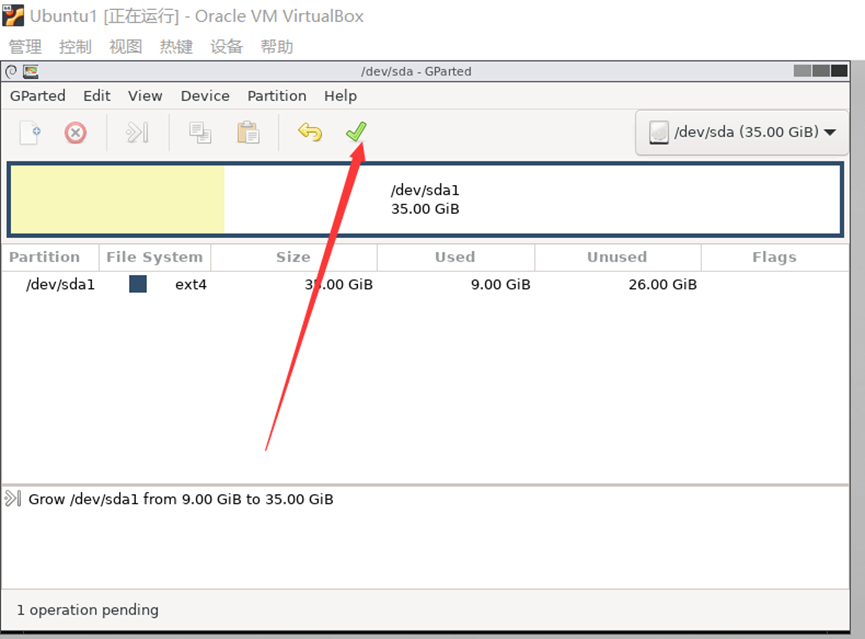Click the Size column header
The height and width of the screenshot is (639, 865).
click(293, 257)
